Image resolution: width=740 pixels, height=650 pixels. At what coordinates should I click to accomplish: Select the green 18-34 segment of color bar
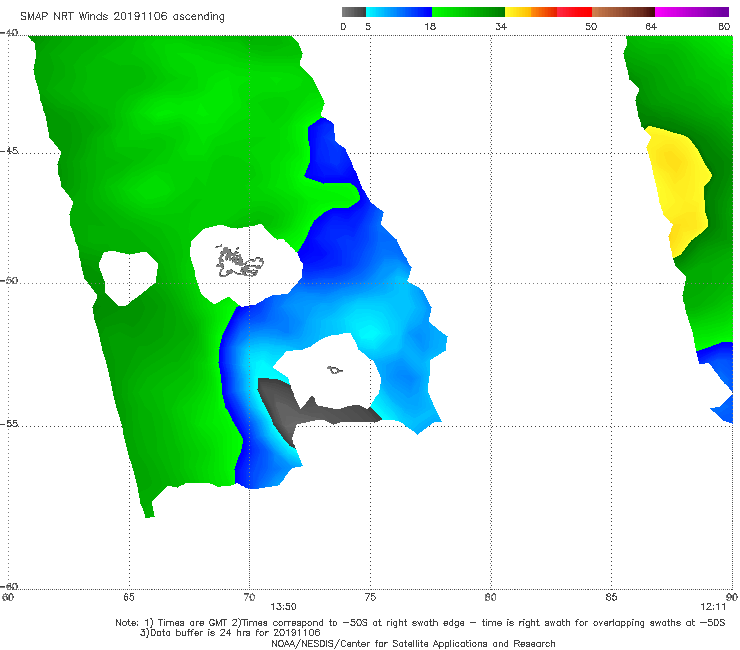point(468,12)
